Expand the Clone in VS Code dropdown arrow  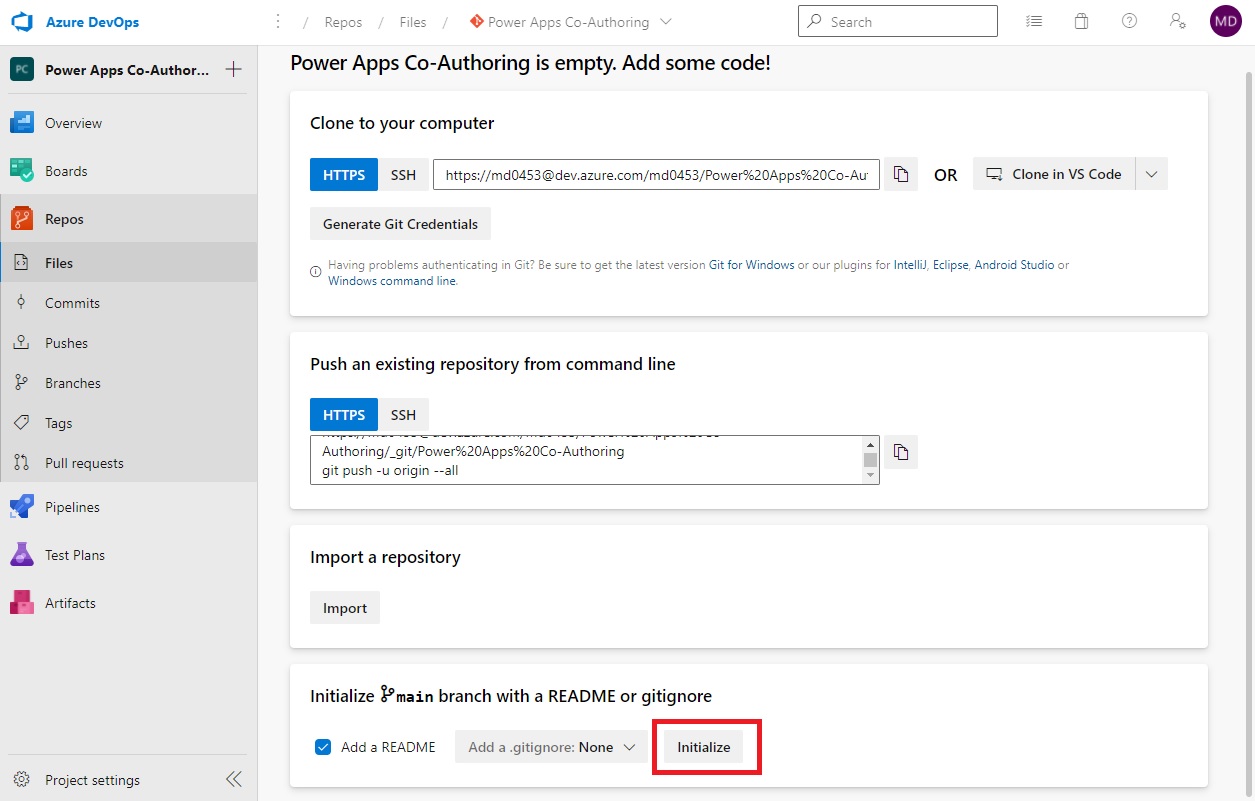[x=1150, y=173]
